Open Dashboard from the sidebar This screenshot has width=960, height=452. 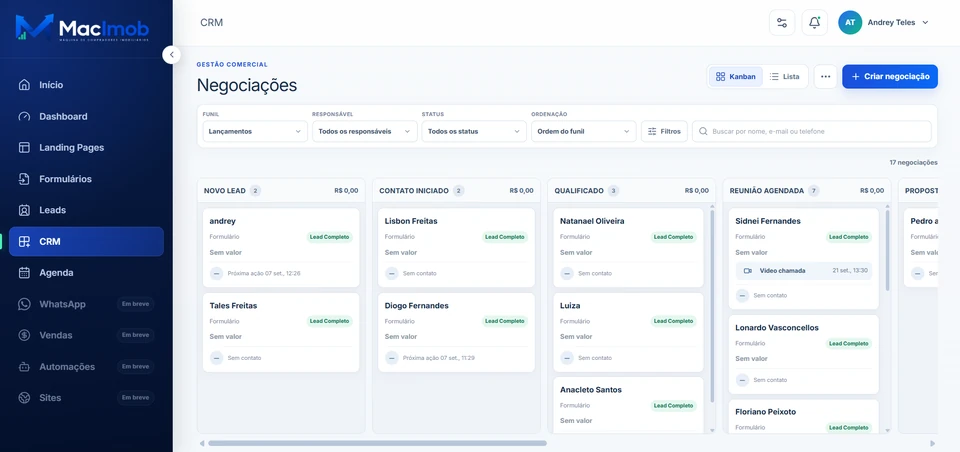[86, 116]
